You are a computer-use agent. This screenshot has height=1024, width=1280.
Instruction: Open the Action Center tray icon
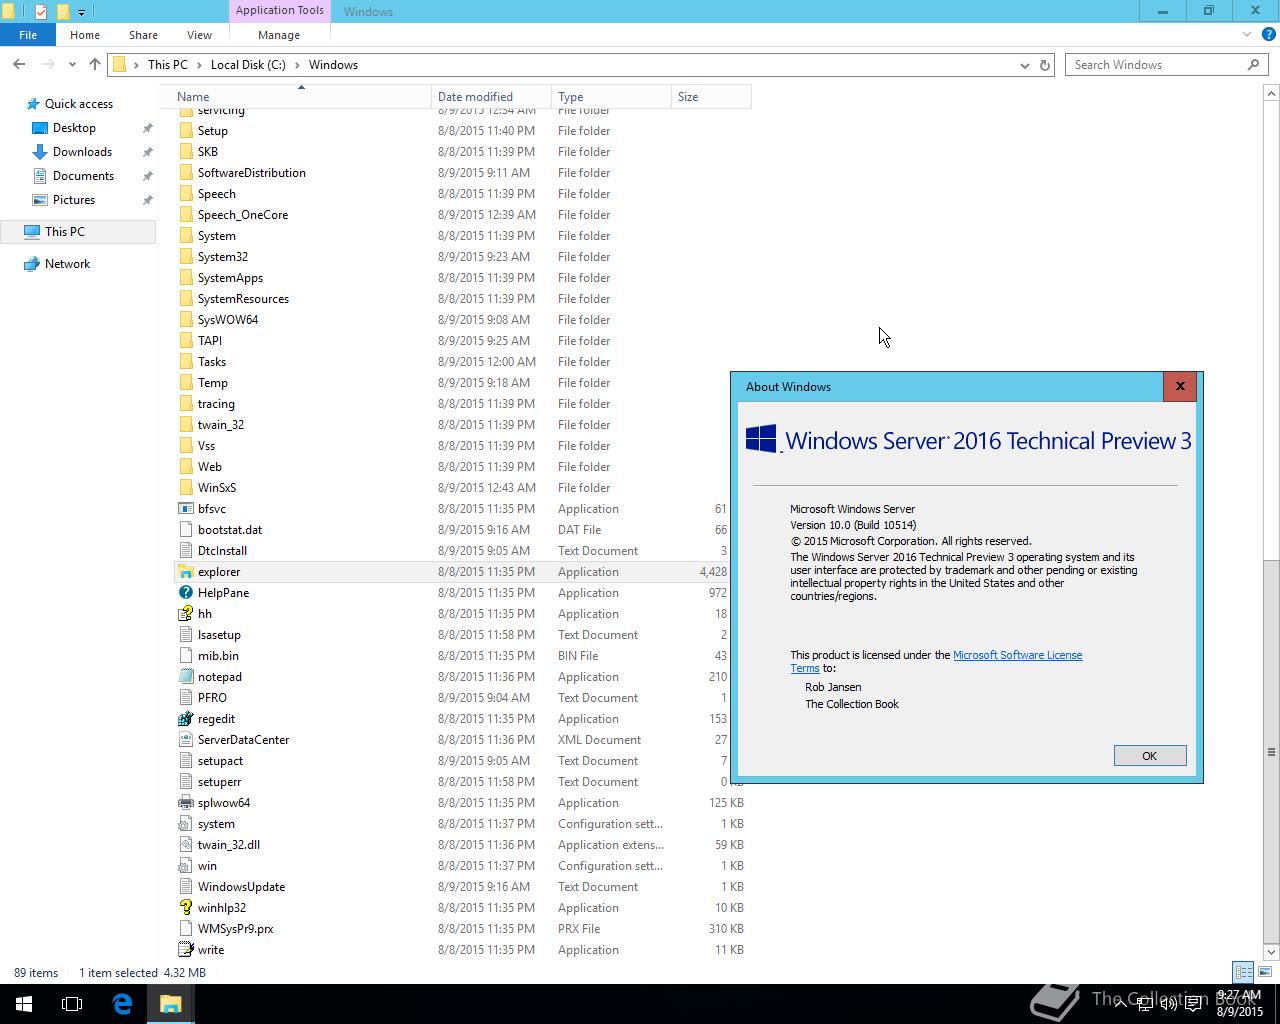[x=1193, y=1004]
